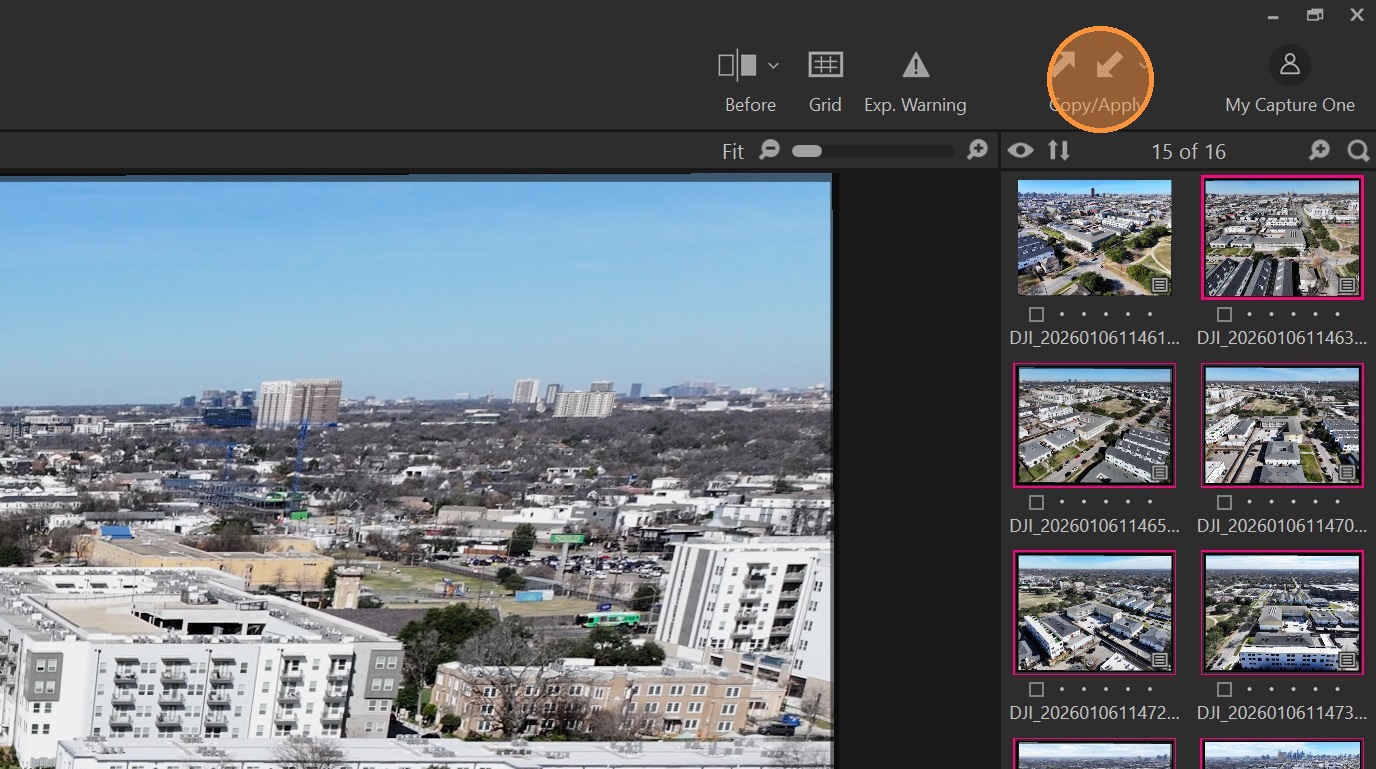Select thumbnail DJI_2026010611461
Image resolution: width=1376 pixels, height=769 pixels.
(1094, 237)
